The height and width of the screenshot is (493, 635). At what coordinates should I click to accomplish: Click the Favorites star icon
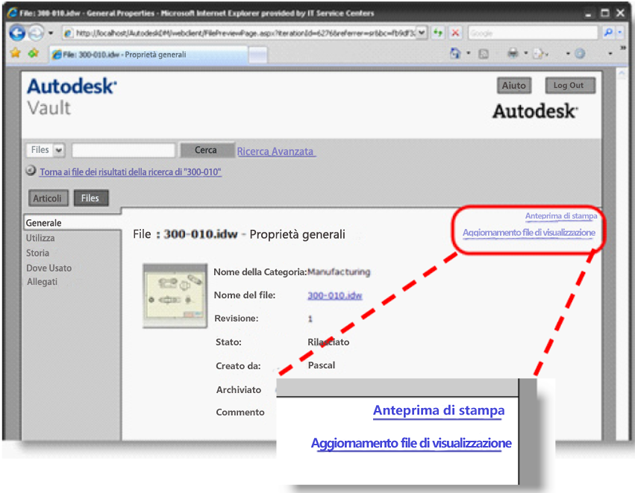[x=15, y=53]
